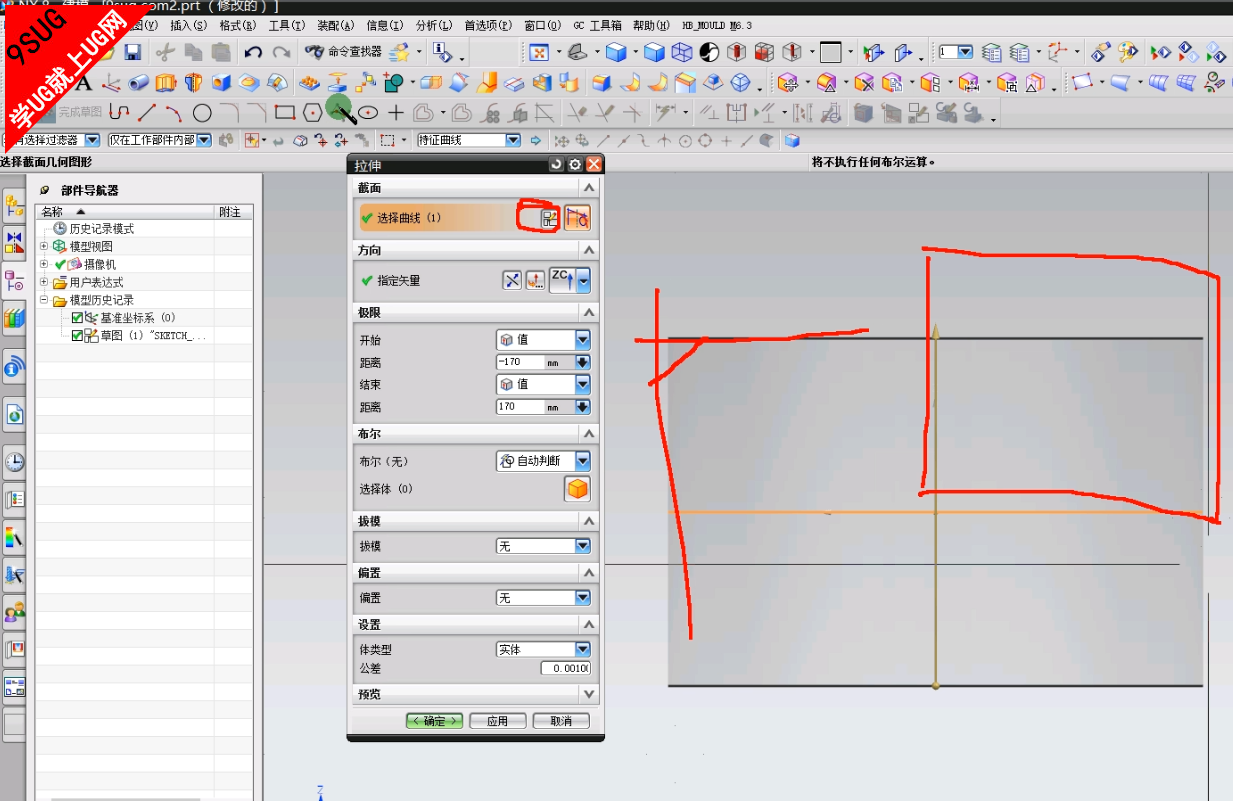Viewport: 1233px width, 801px height.
Task: Open the Extrude dialog gear settings
Action: point(575,164)
